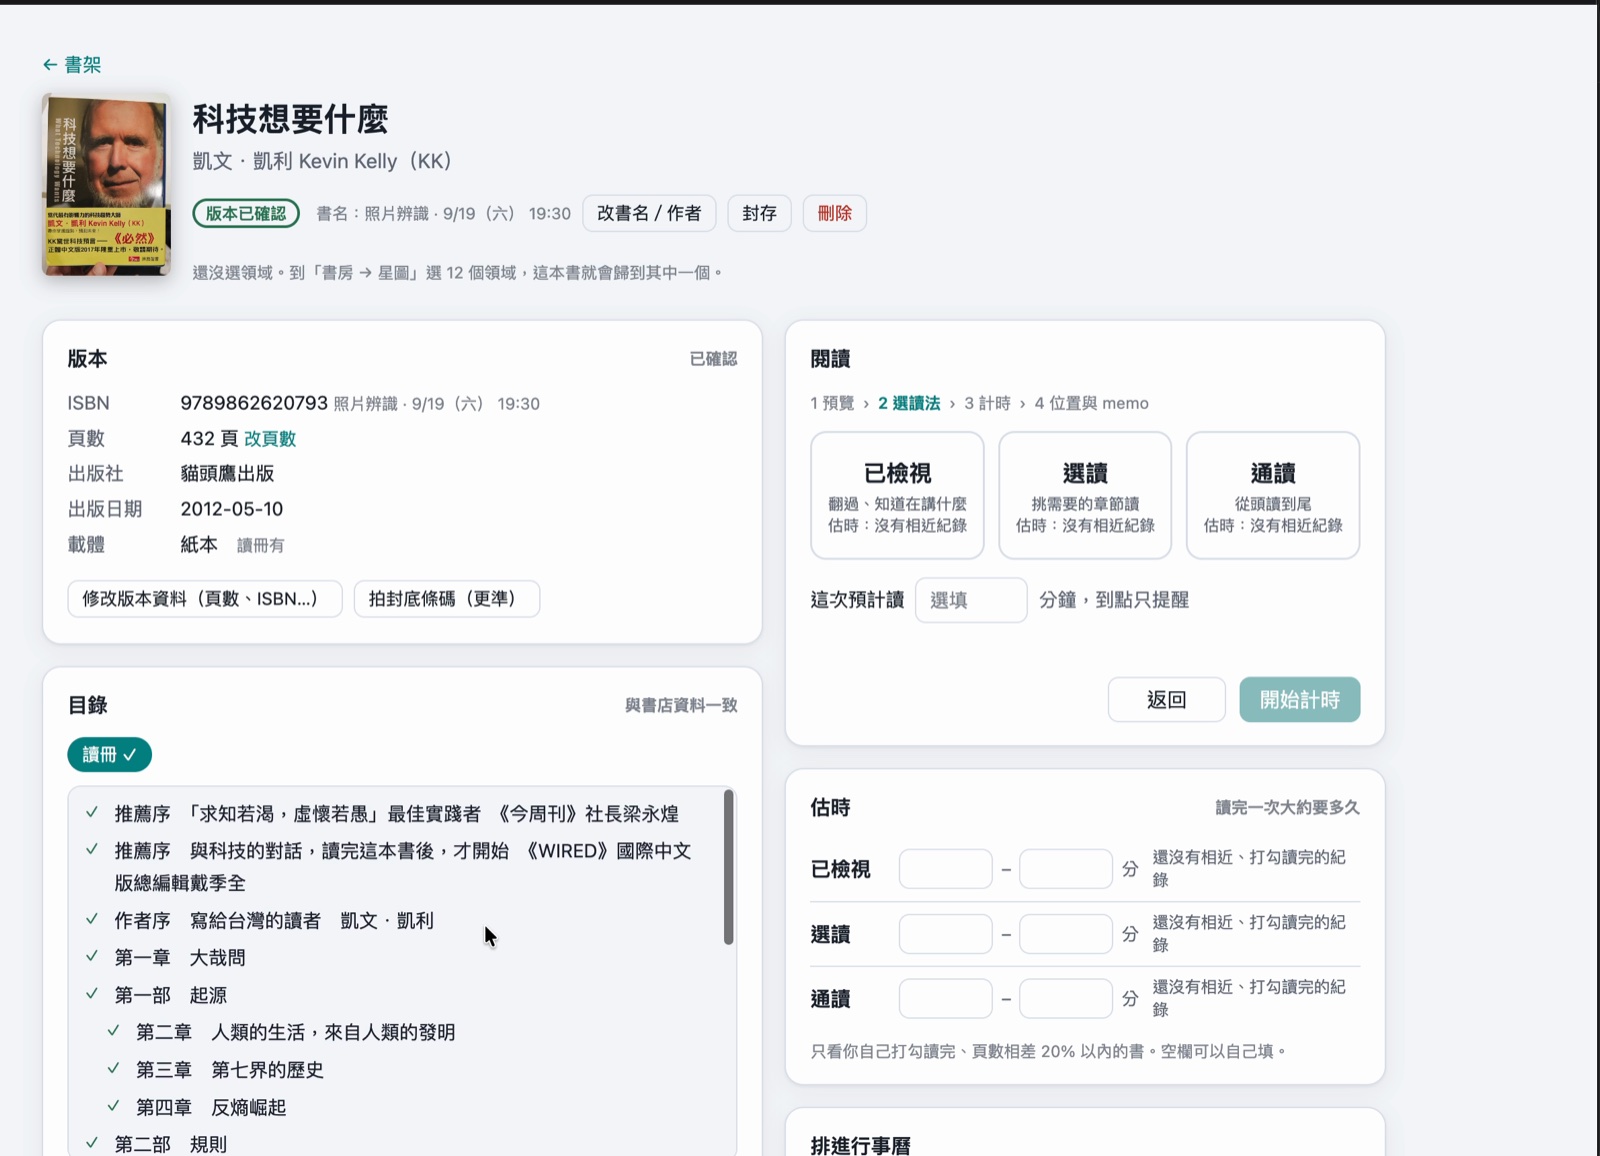Click the 貓頭鷹出版 publisher value
The image size is (1600, 1156).
(227, 474)
